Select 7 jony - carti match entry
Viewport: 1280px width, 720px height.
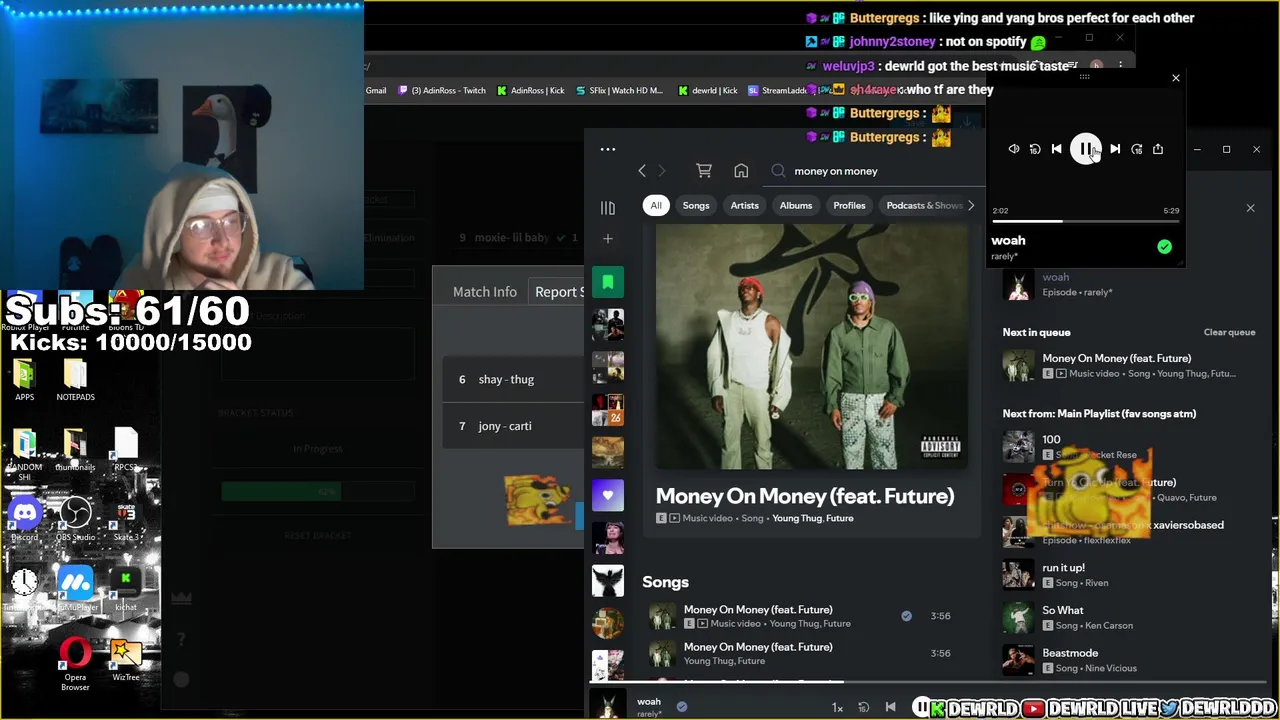(514, 426)
